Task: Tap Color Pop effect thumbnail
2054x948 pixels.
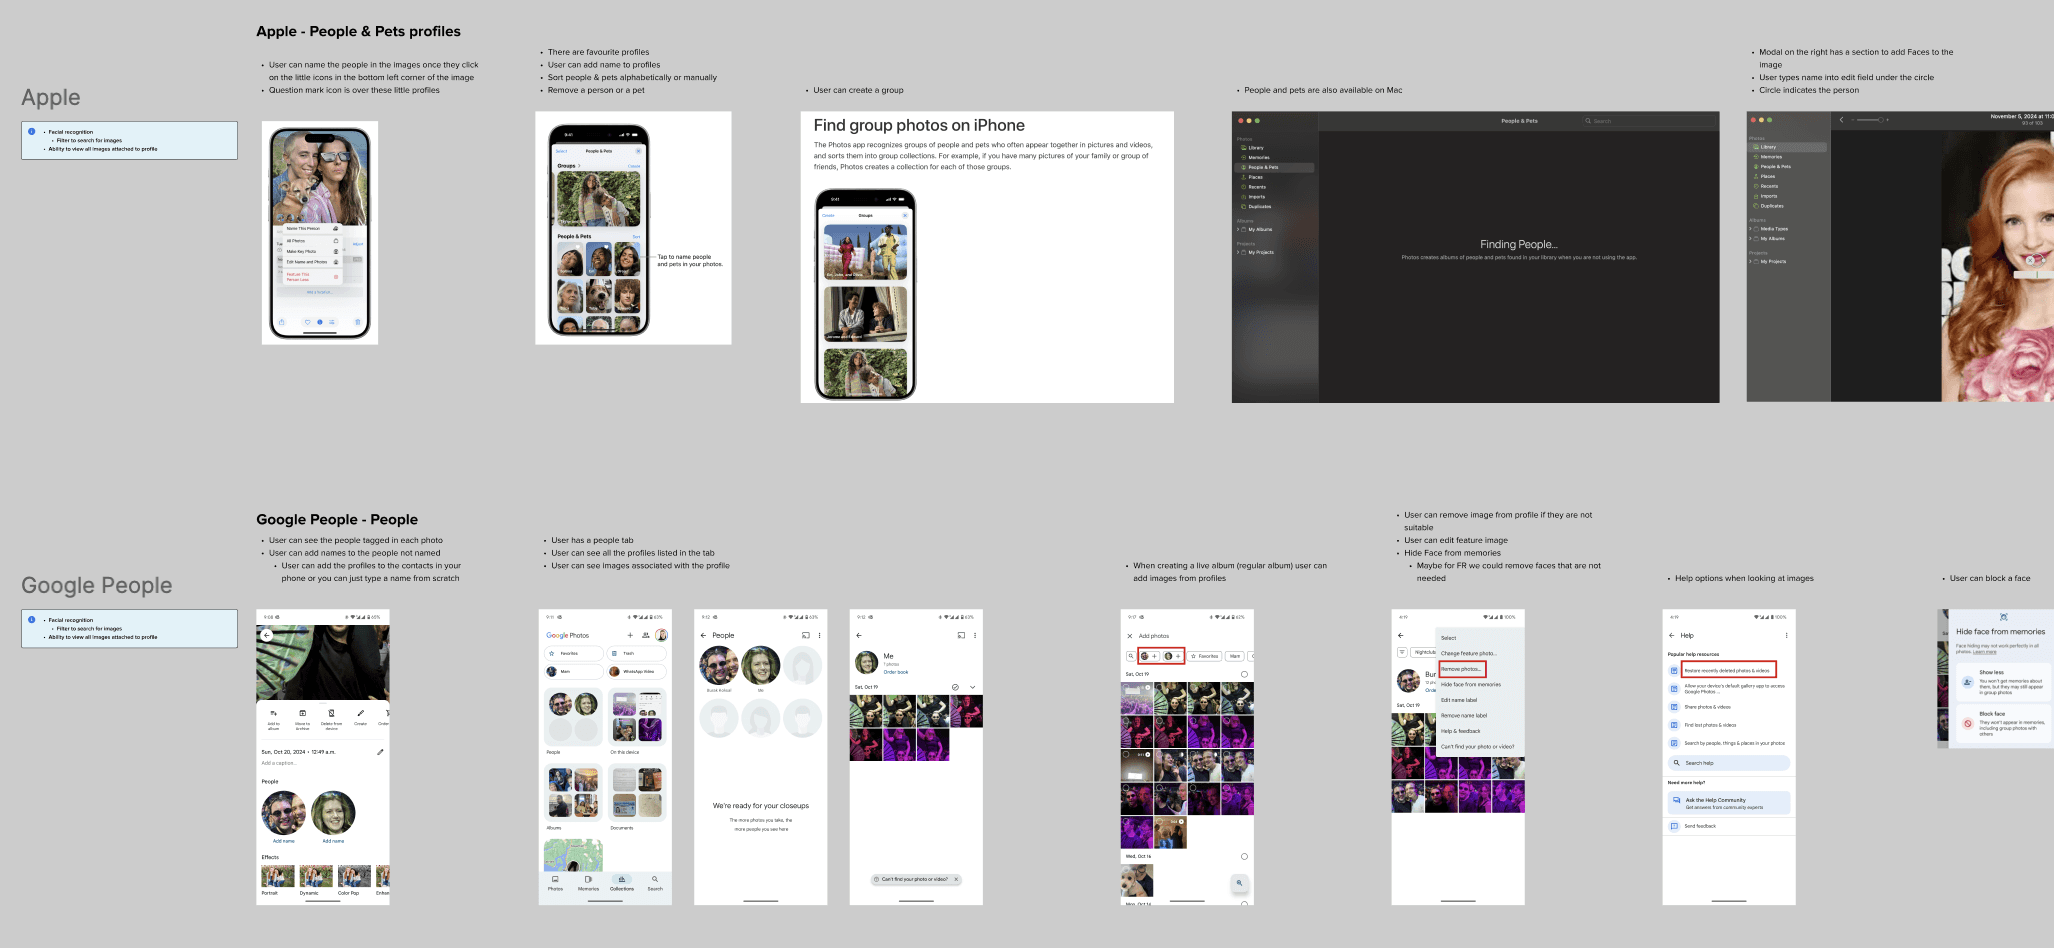Action: [x=354, y=877]
